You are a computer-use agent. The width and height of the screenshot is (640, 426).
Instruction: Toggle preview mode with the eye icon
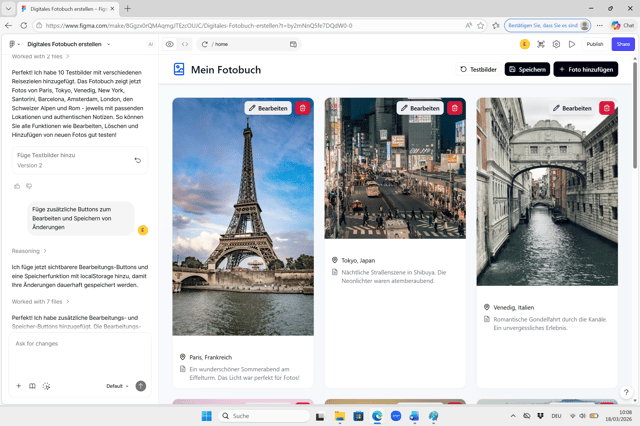169,44
